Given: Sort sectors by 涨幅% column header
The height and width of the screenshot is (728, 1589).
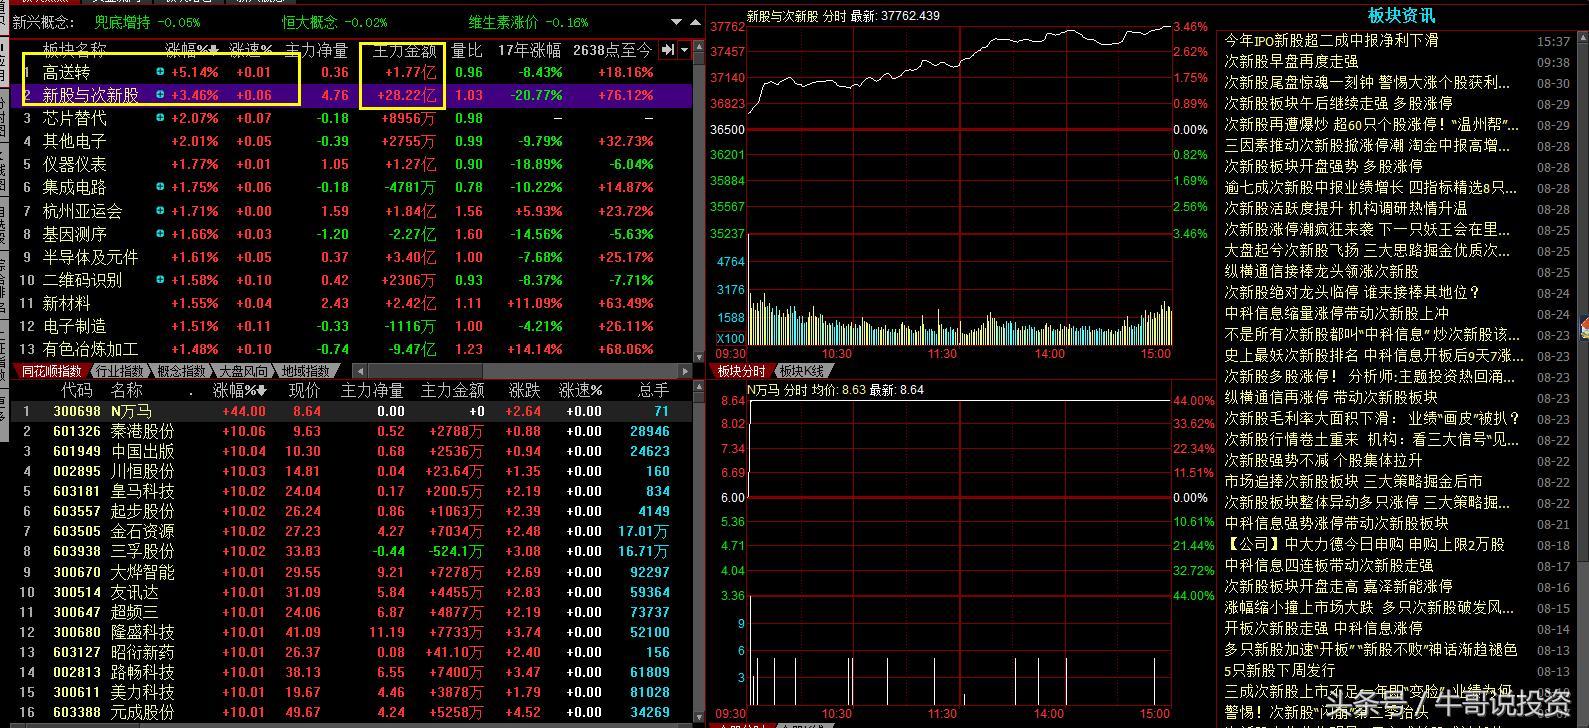Looking at the screenshot, I should (191, 49).
